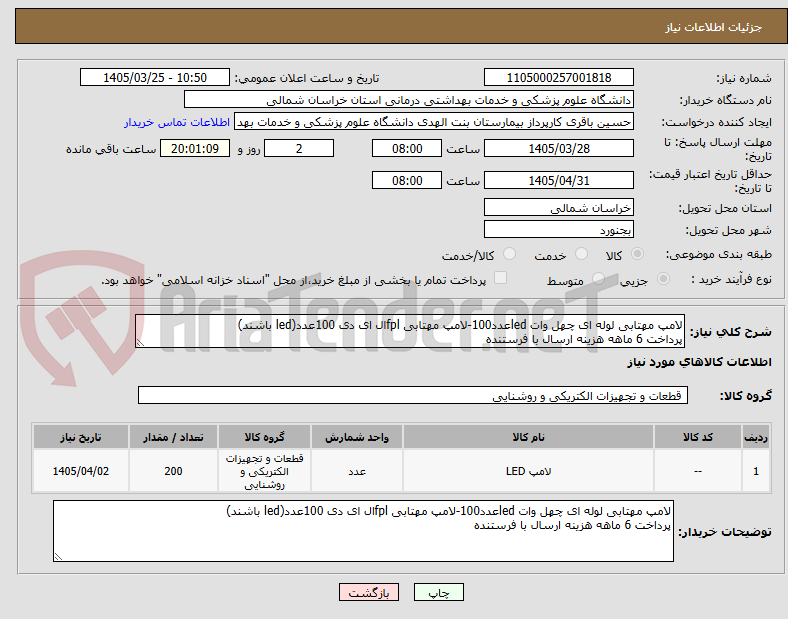Click the unit cell عدد

357,471
